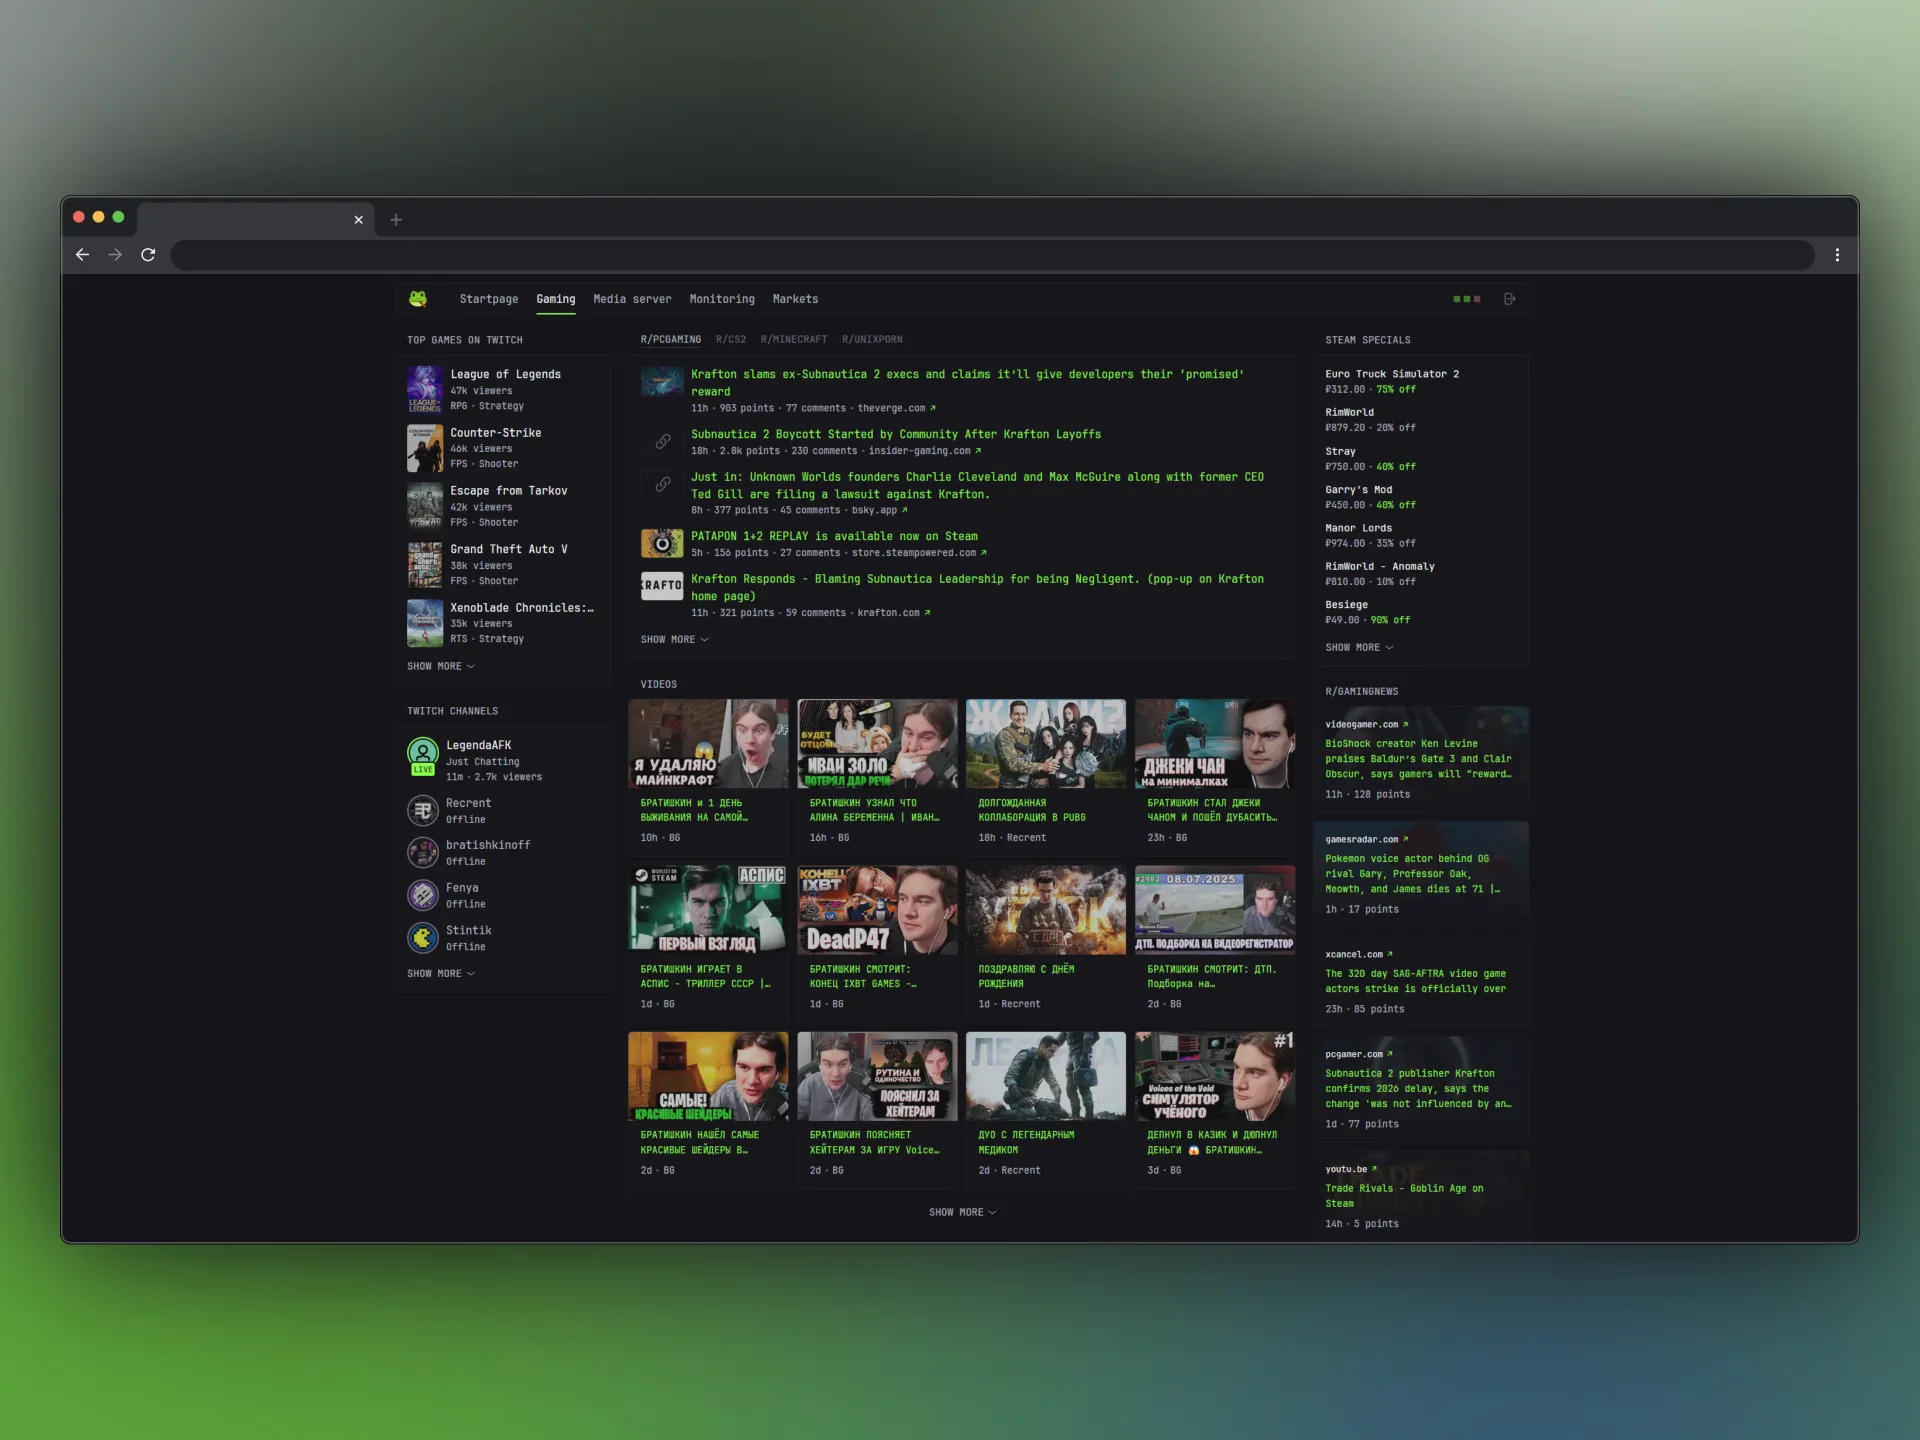Play video 'Иван Золо' thumbnail

877,744
